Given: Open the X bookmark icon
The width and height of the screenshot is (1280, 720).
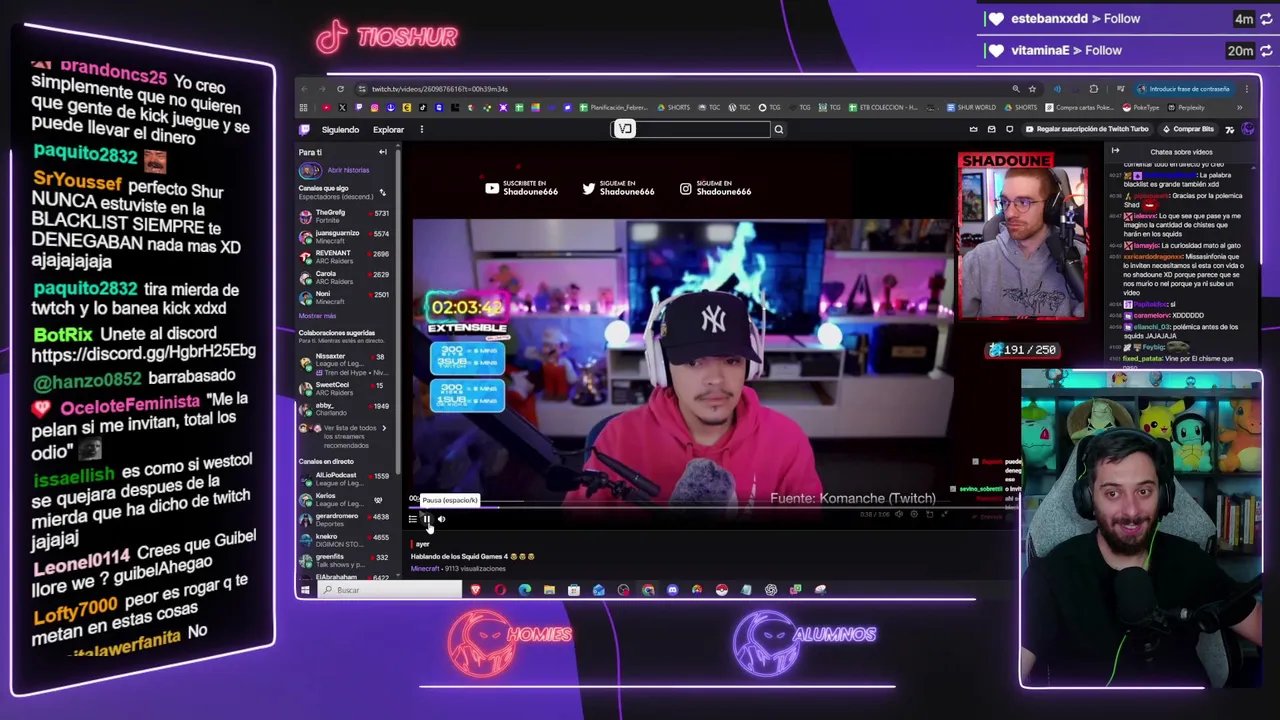Looking at the screenshot, I should (342, 107).
